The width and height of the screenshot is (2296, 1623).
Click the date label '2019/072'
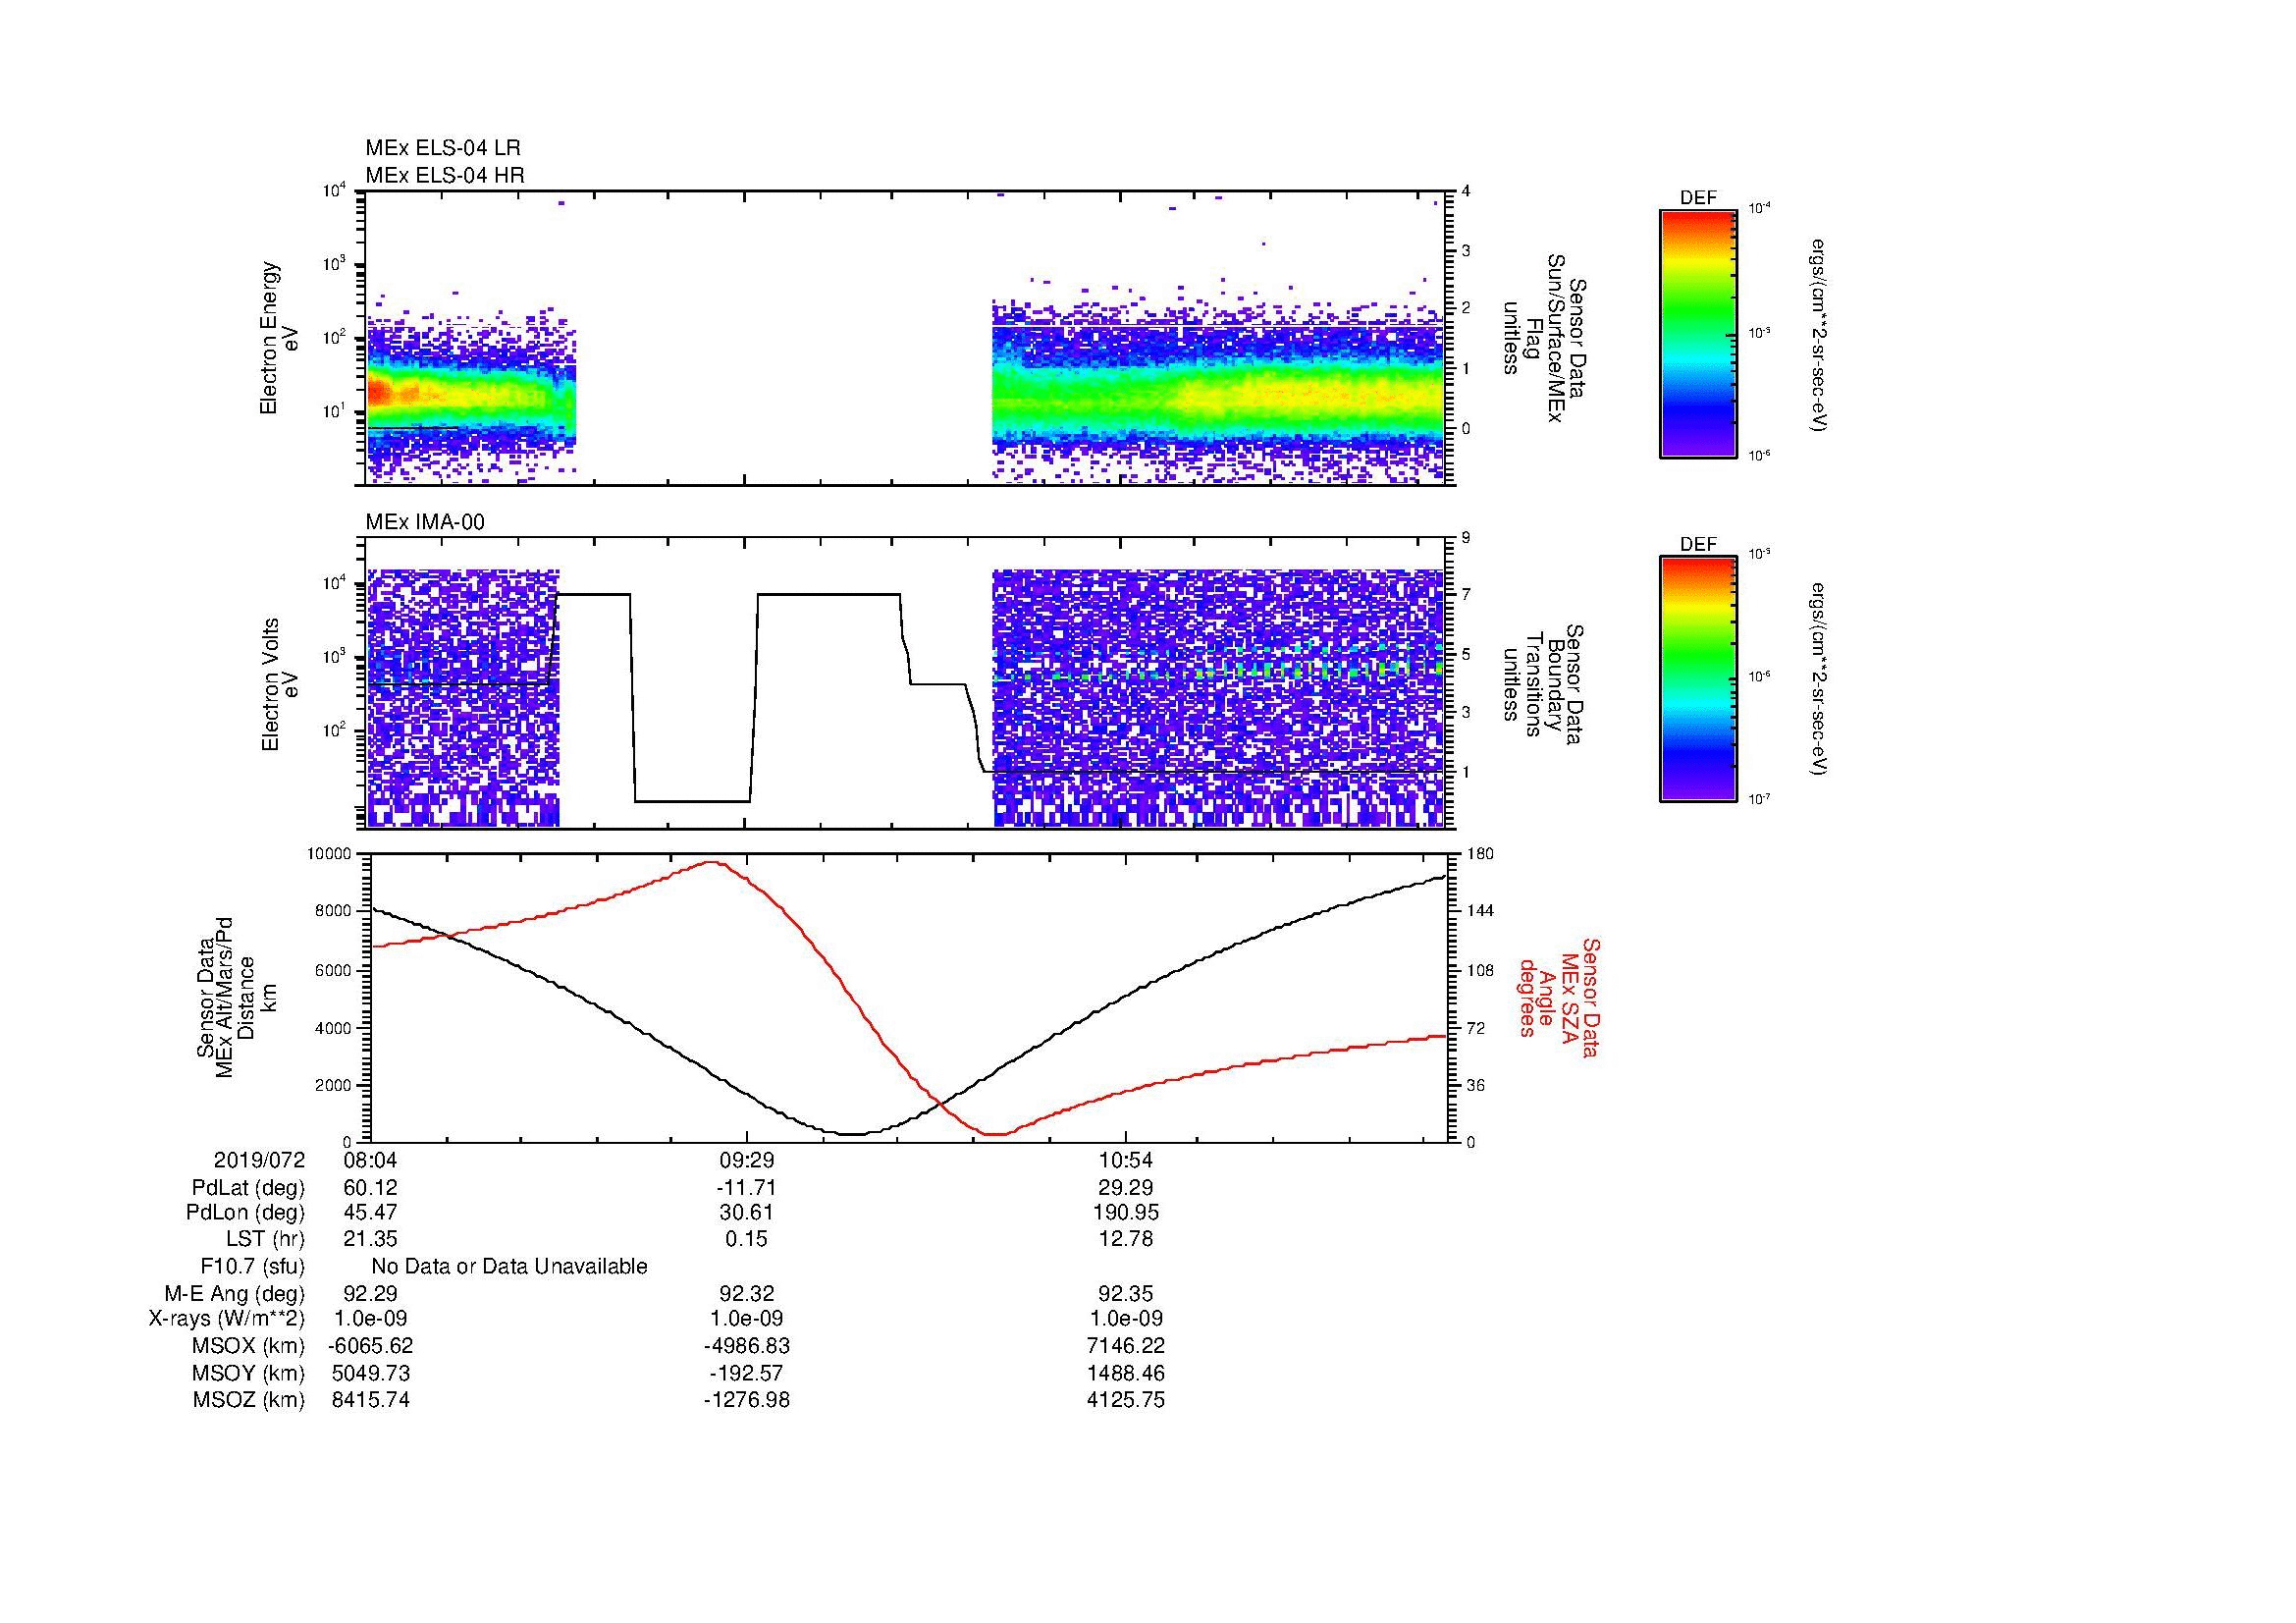259,1160
